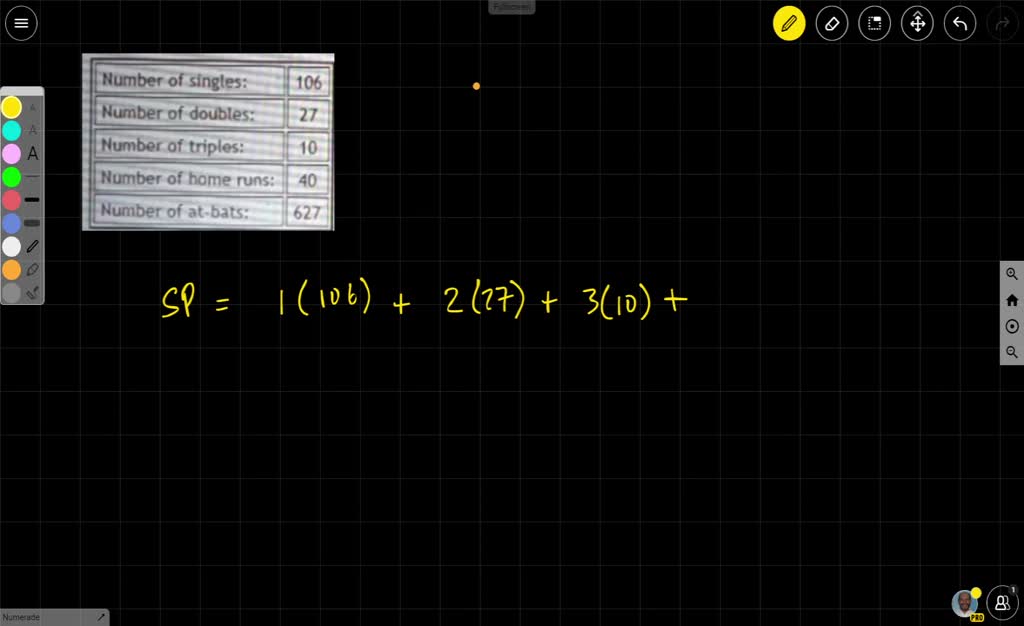Center the view with the target icon

(x=1012, y=326)
